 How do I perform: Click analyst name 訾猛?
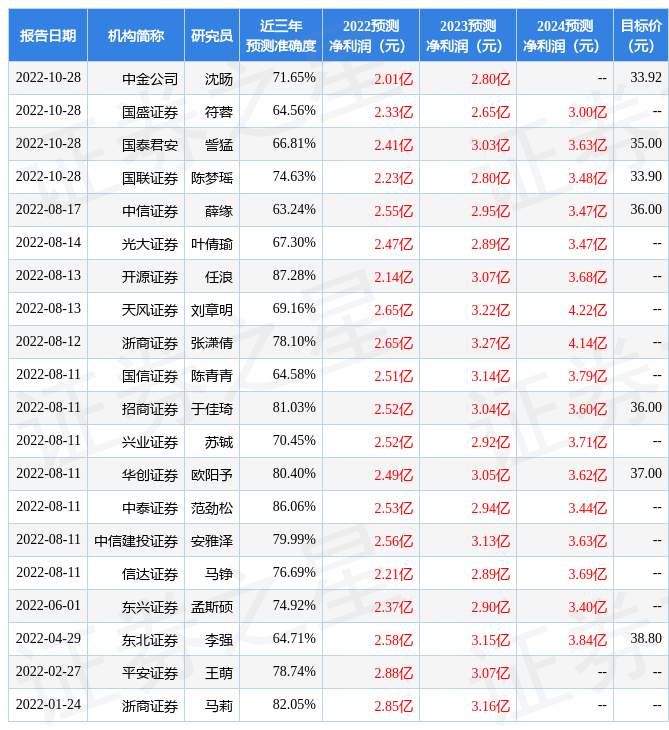coord(219,145)
